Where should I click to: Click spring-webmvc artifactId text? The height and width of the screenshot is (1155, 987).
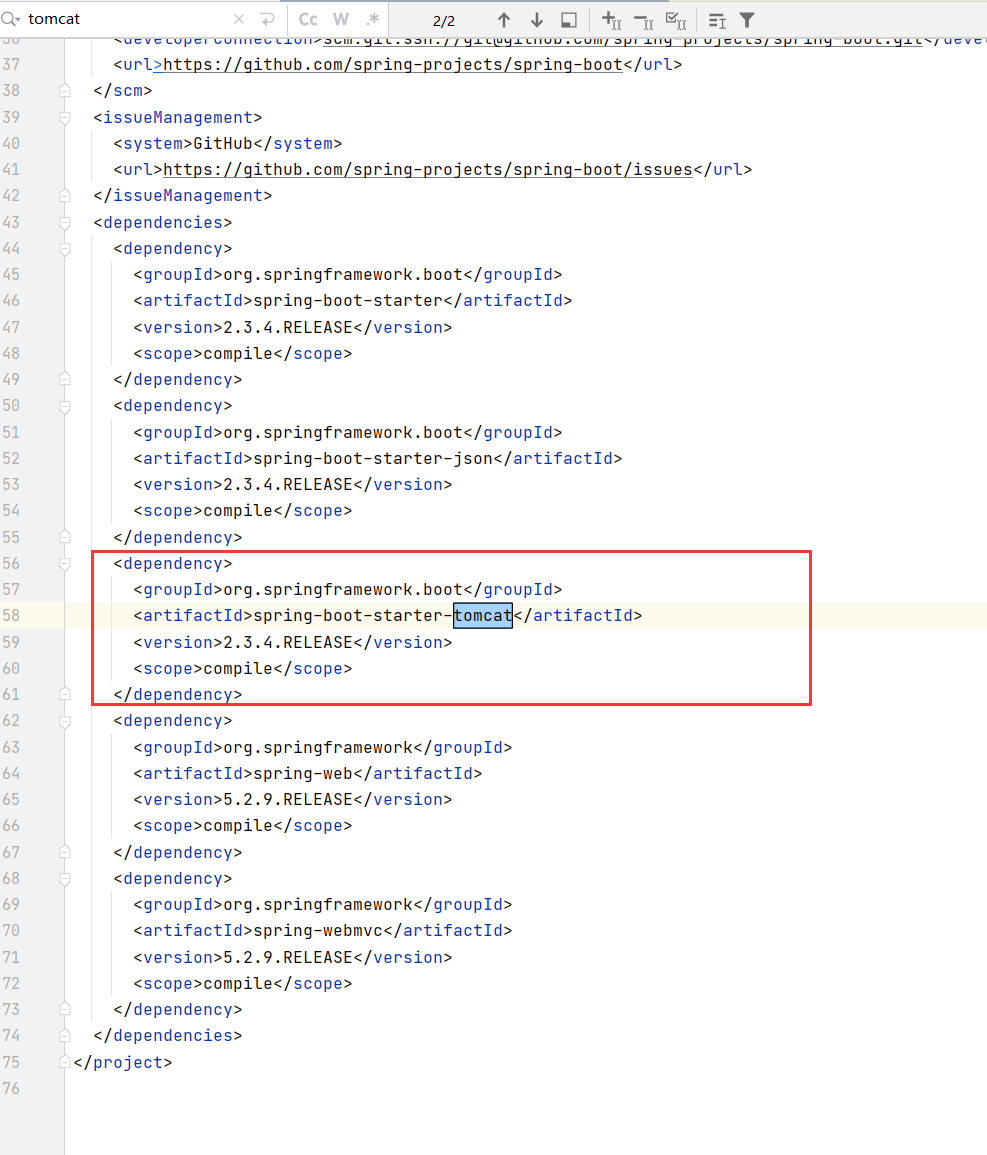(x=317, y=931)
